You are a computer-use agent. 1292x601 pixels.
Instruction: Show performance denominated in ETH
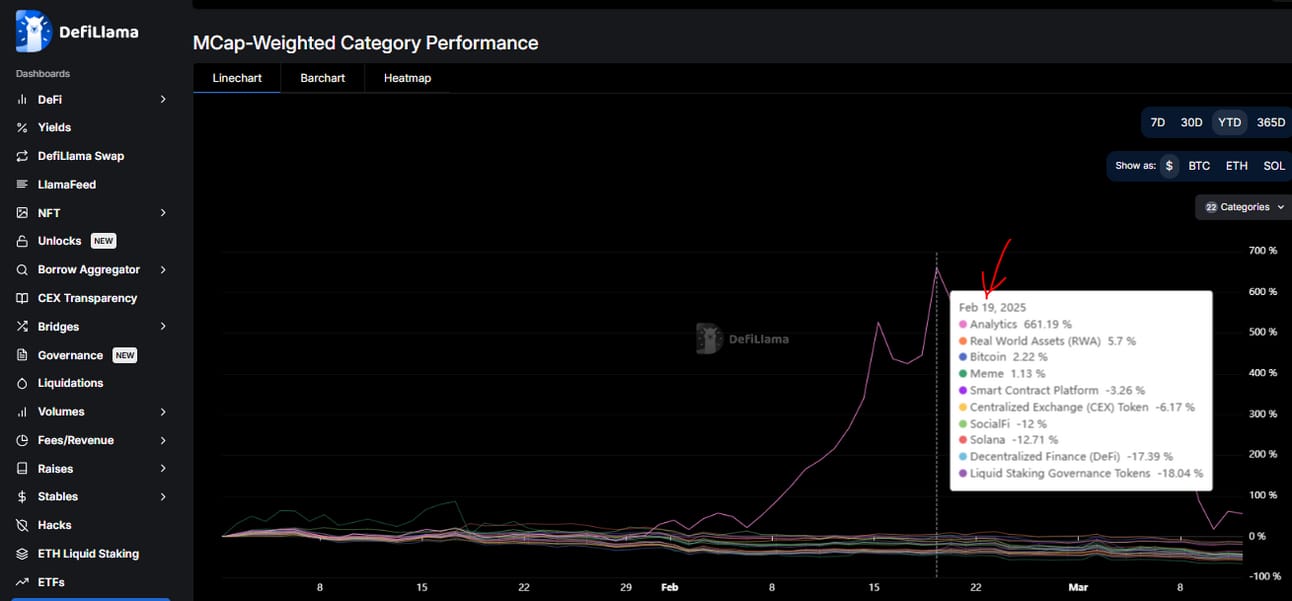click(x=1237, y=166)
